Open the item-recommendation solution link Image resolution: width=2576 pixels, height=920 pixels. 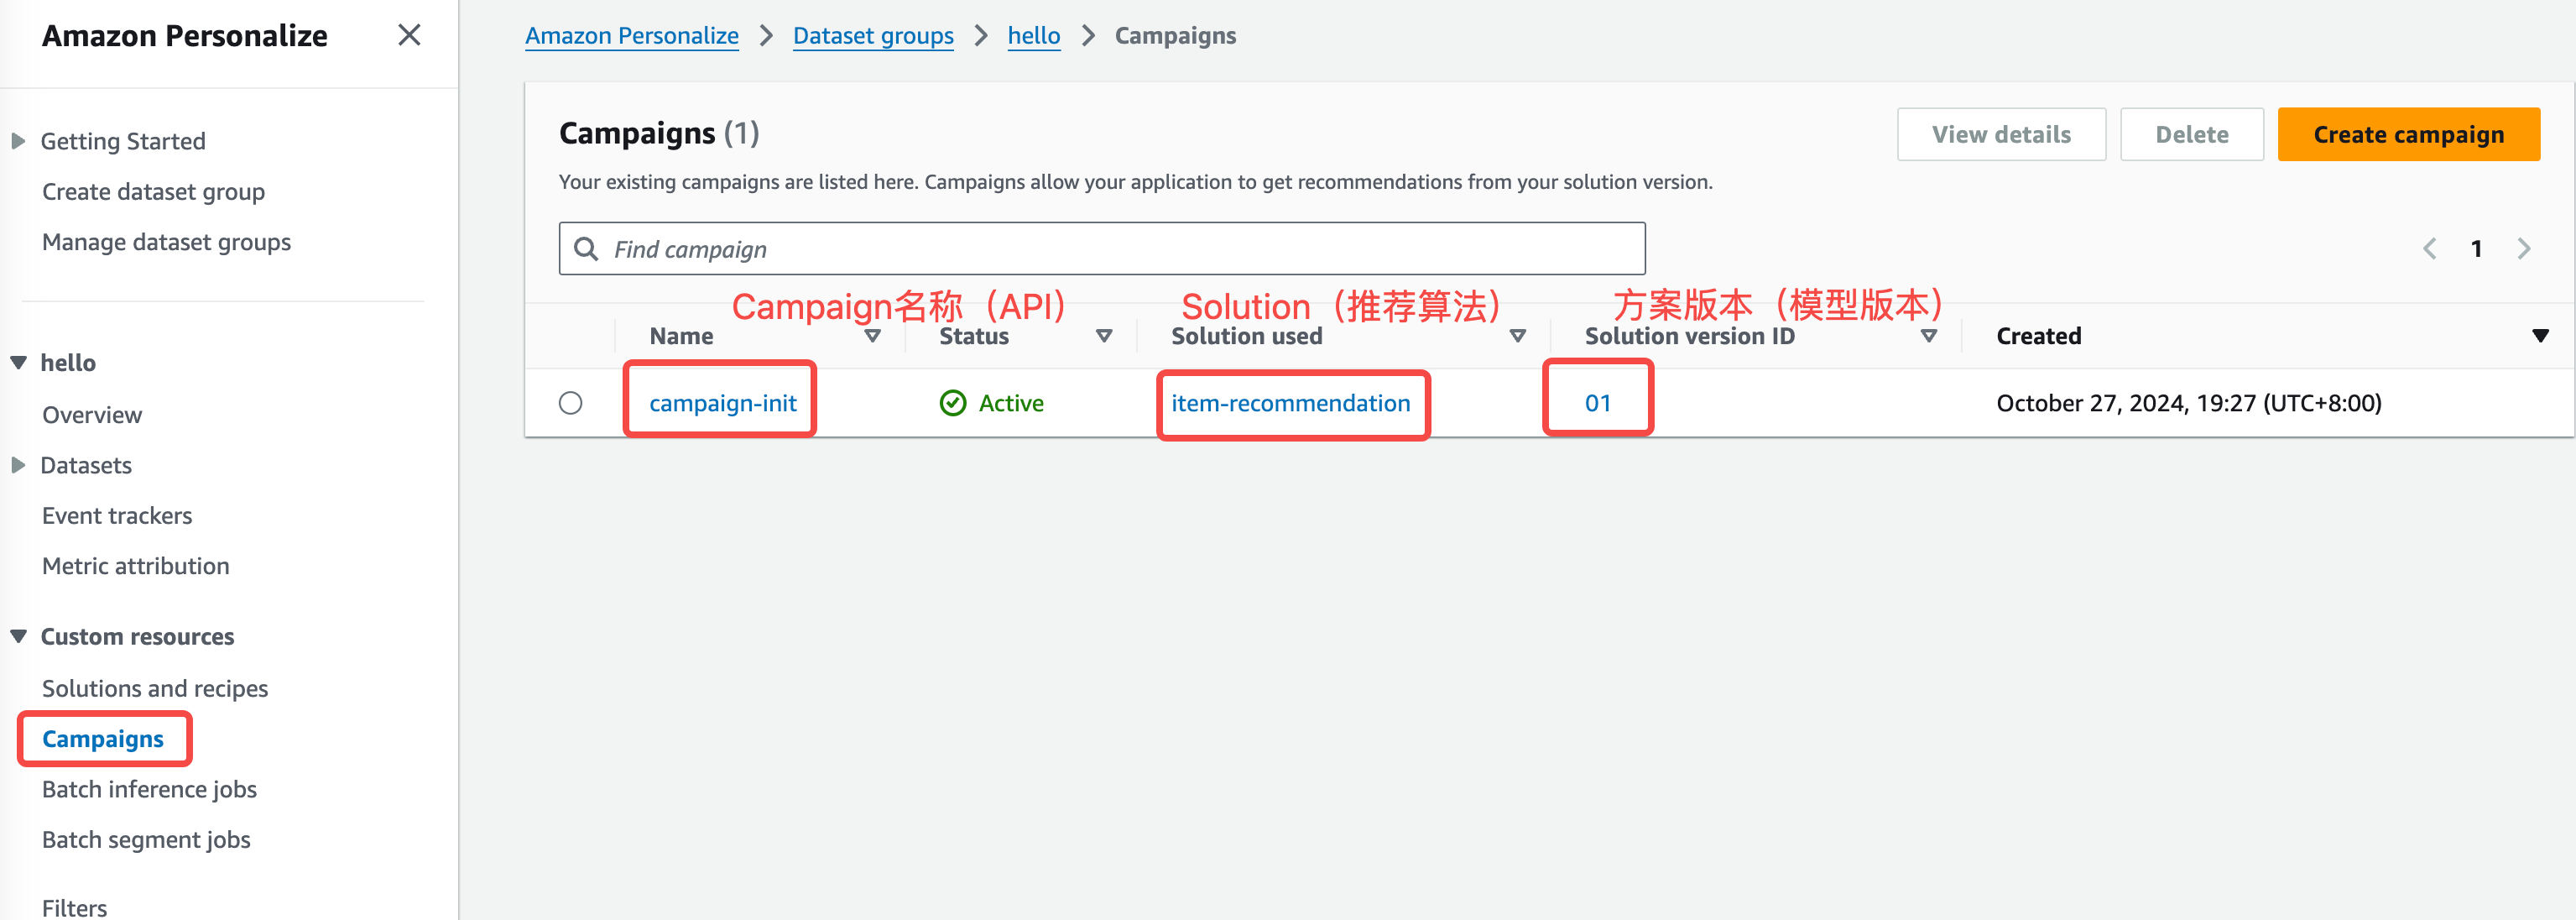coord(1290,403)
